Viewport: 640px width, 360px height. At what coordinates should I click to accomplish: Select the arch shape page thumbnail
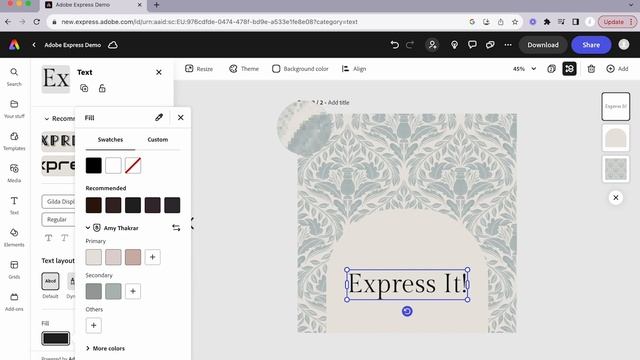(616, 138)
